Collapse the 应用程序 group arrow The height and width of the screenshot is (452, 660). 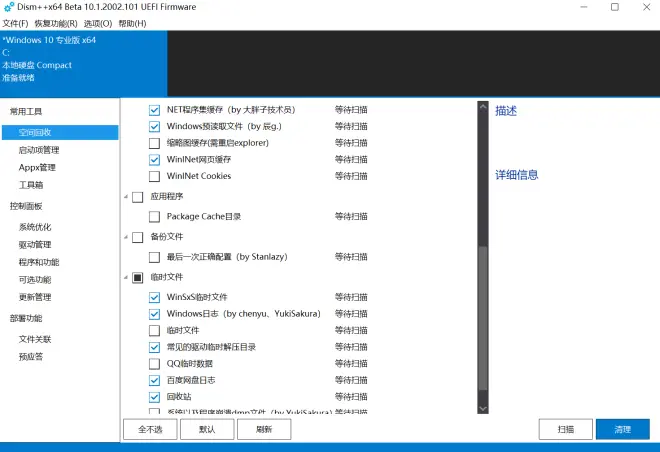point(126,197)
